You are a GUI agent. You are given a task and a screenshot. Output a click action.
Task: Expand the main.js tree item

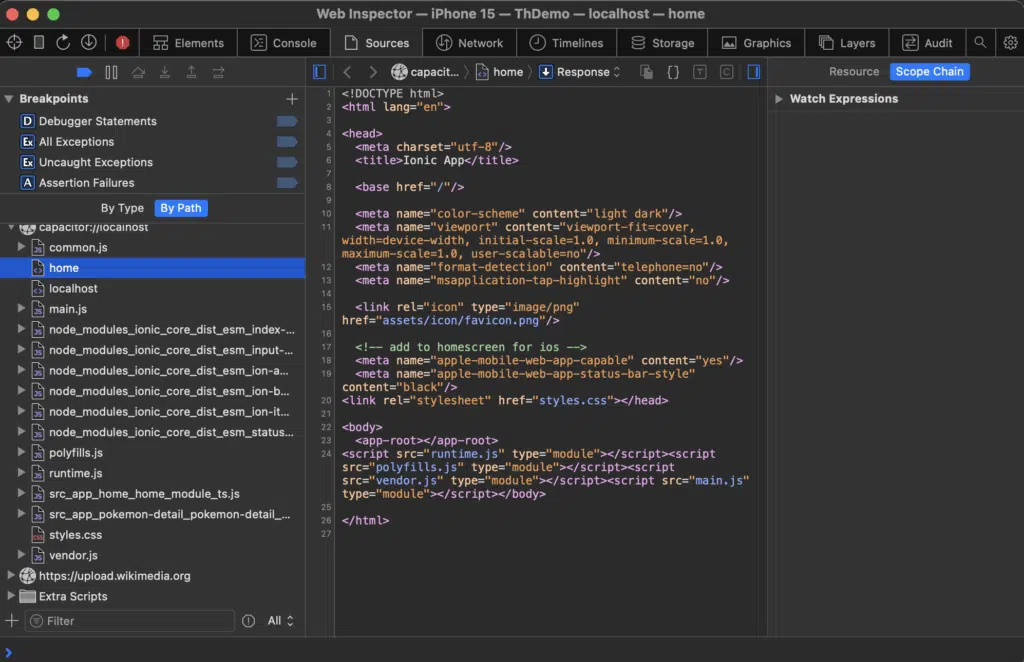(x=22, y=309)
